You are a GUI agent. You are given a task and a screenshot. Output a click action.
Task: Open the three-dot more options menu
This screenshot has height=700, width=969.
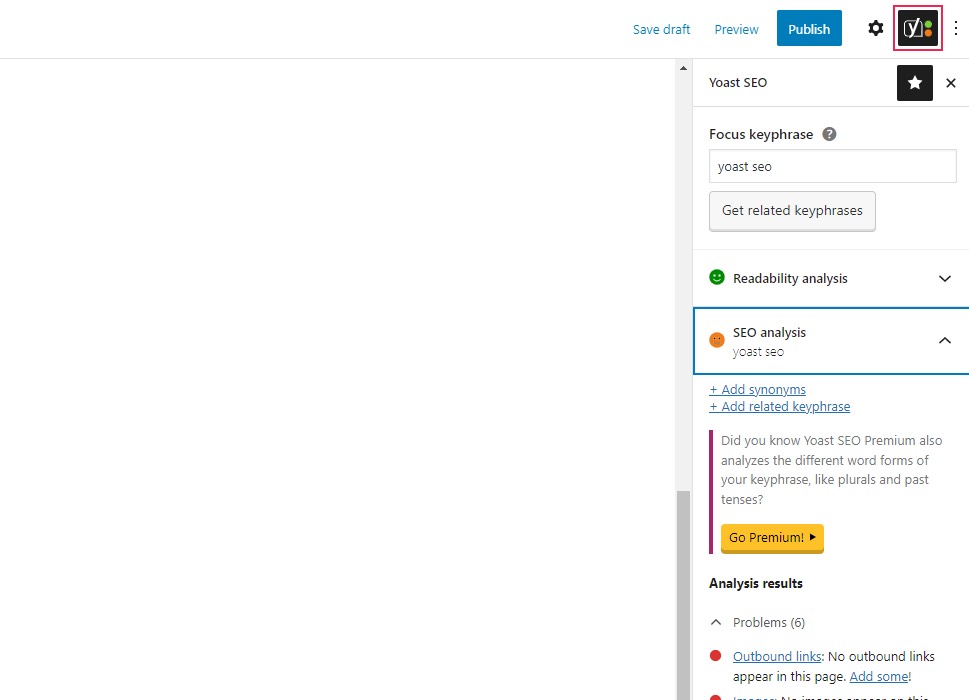point(955,28)
